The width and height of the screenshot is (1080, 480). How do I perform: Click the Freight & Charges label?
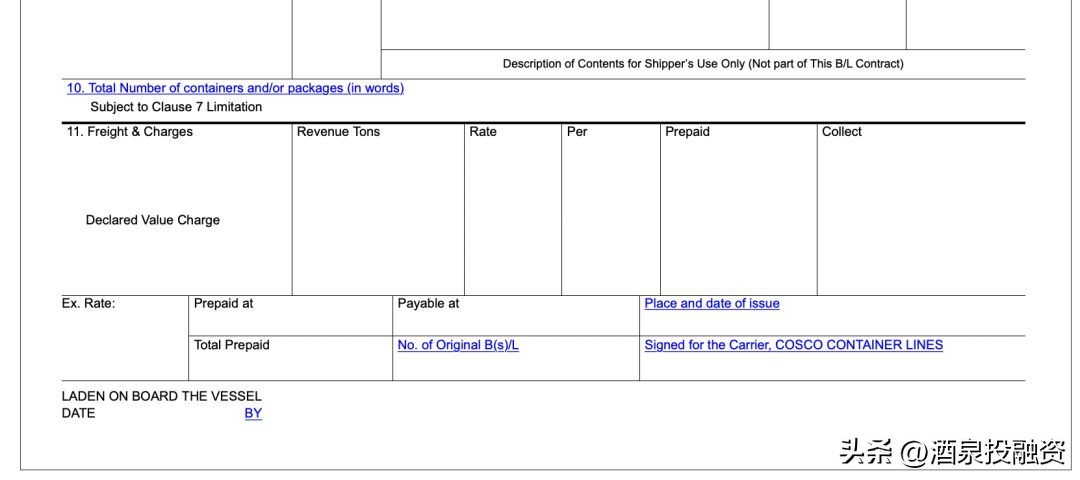130,132
